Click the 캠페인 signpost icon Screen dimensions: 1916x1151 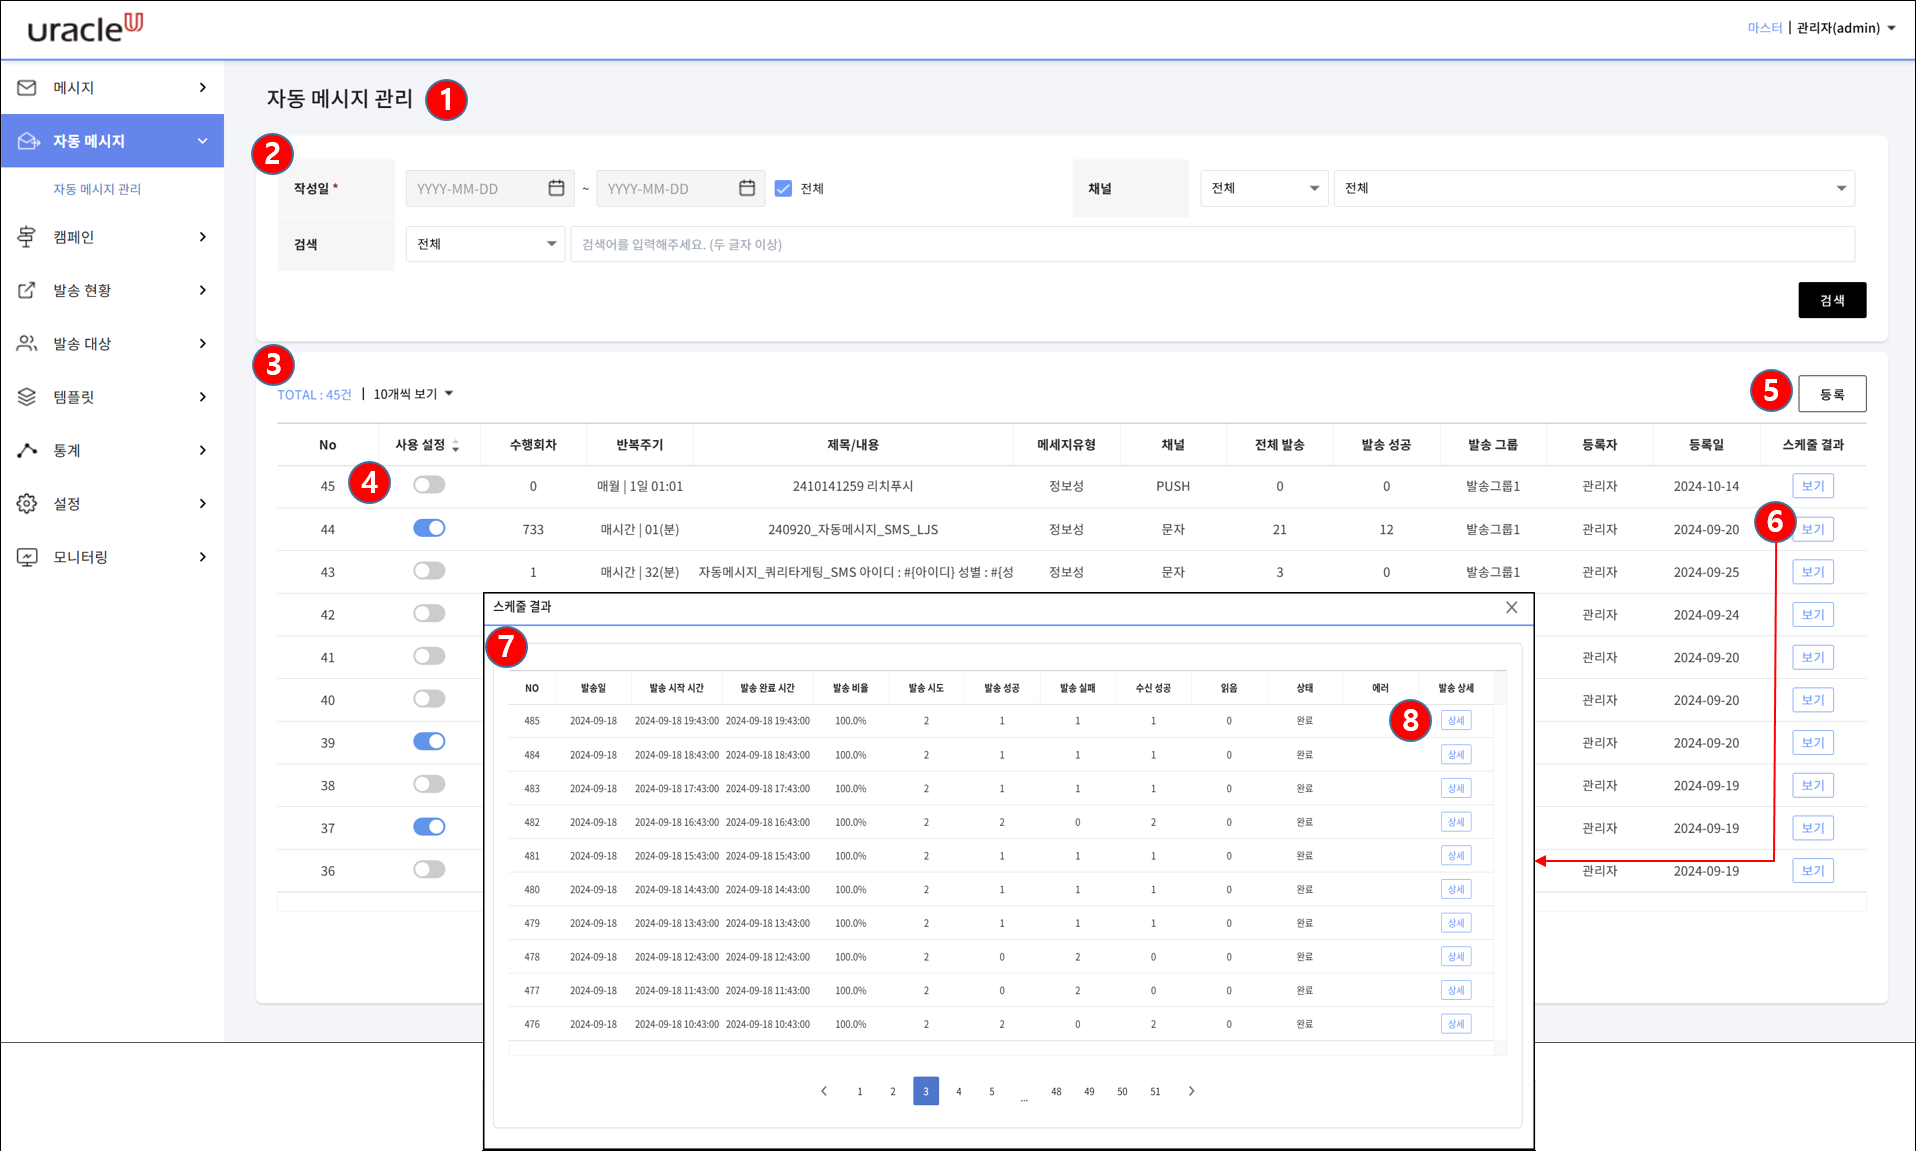tap(27, 237)
